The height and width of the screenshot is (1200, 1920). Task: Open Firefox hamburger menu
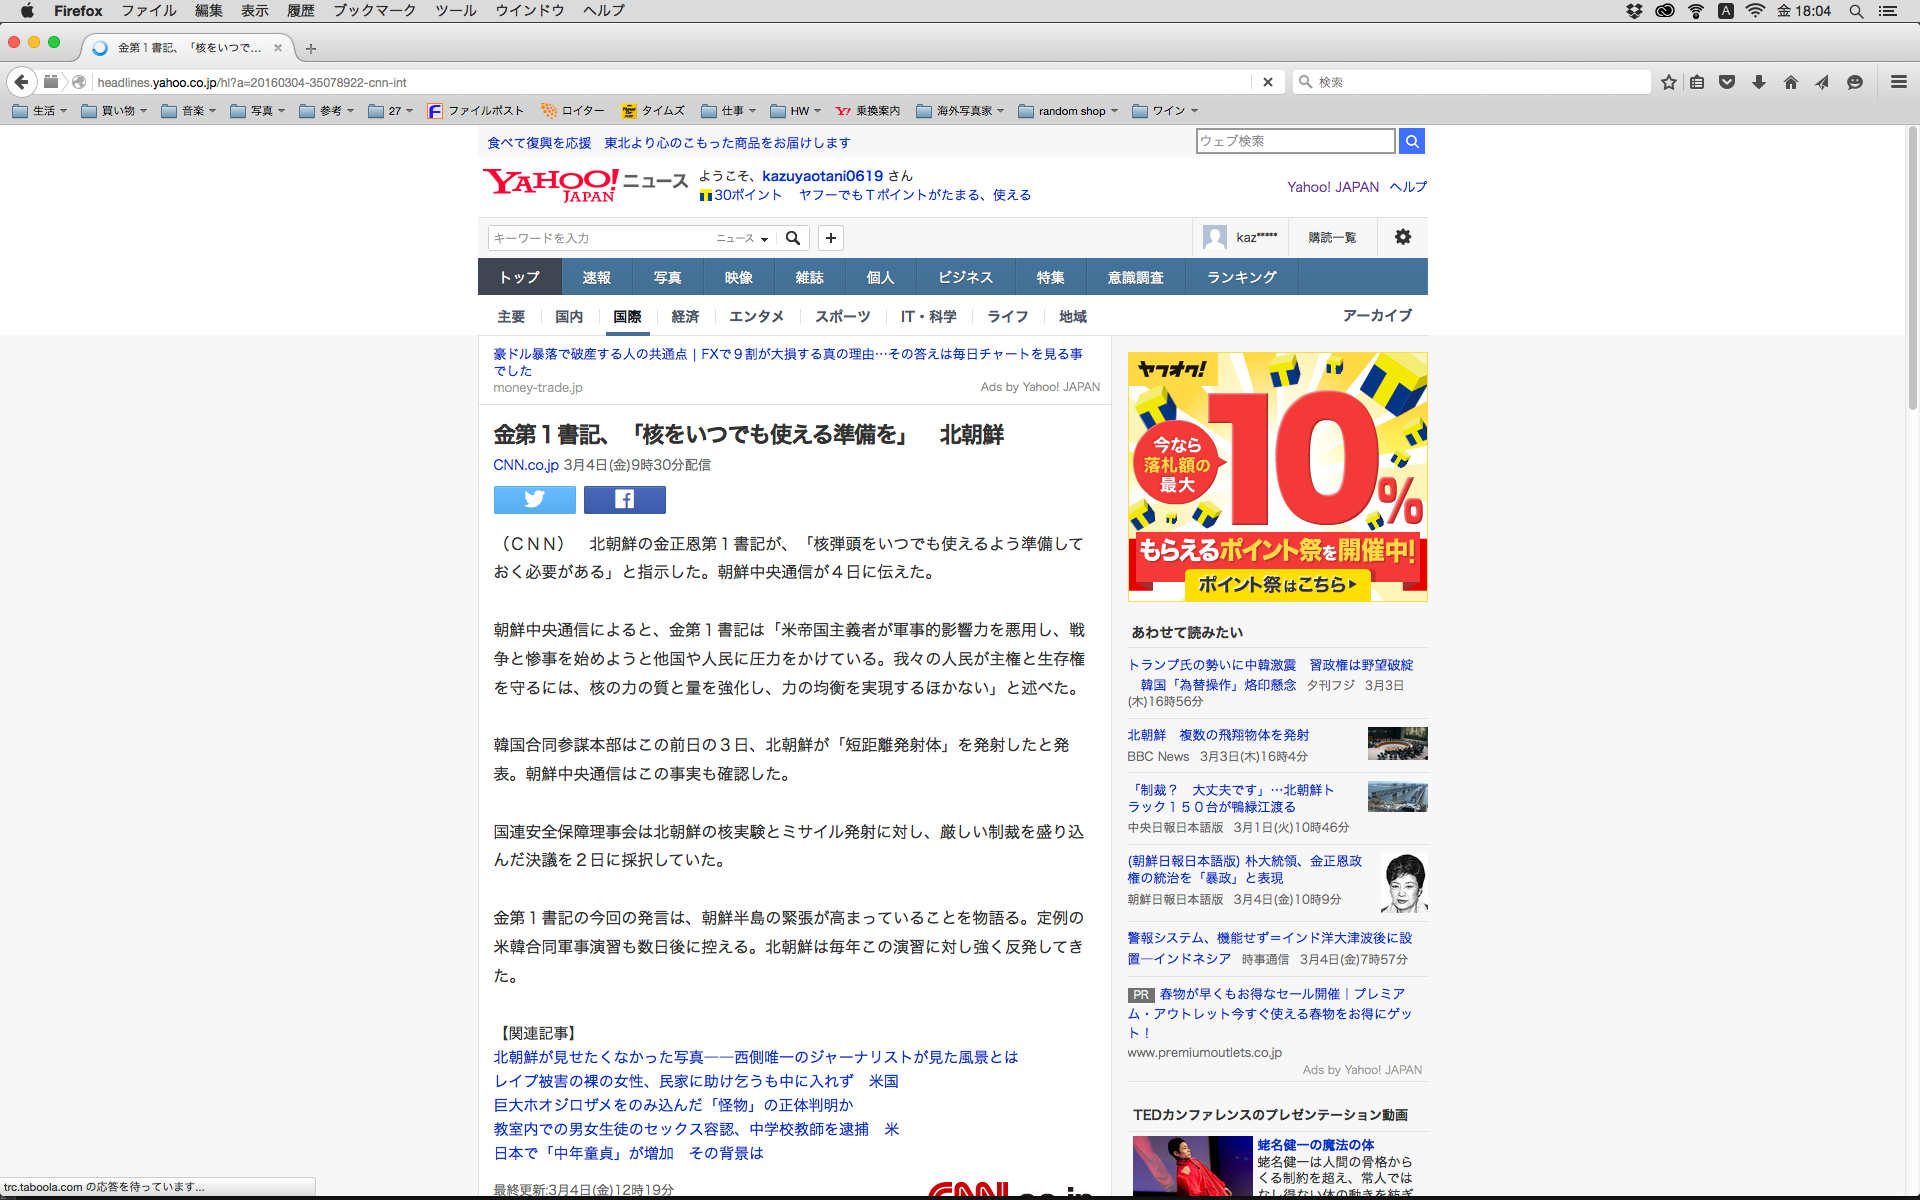(1898, 82)
